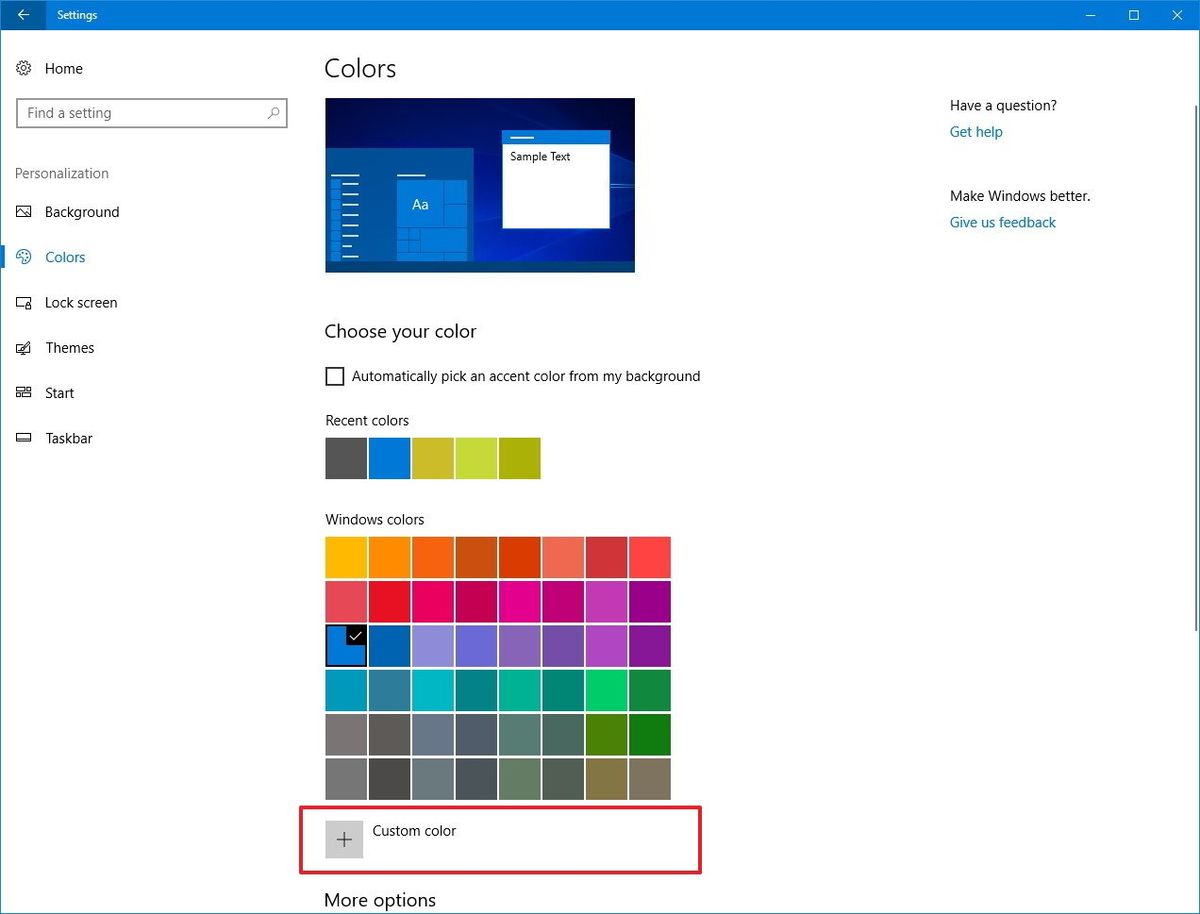Image resolution: width=1200 pixels, height=914 pixels.
Task: Pick the blue recent color swatch
Action: pos(389,458)
